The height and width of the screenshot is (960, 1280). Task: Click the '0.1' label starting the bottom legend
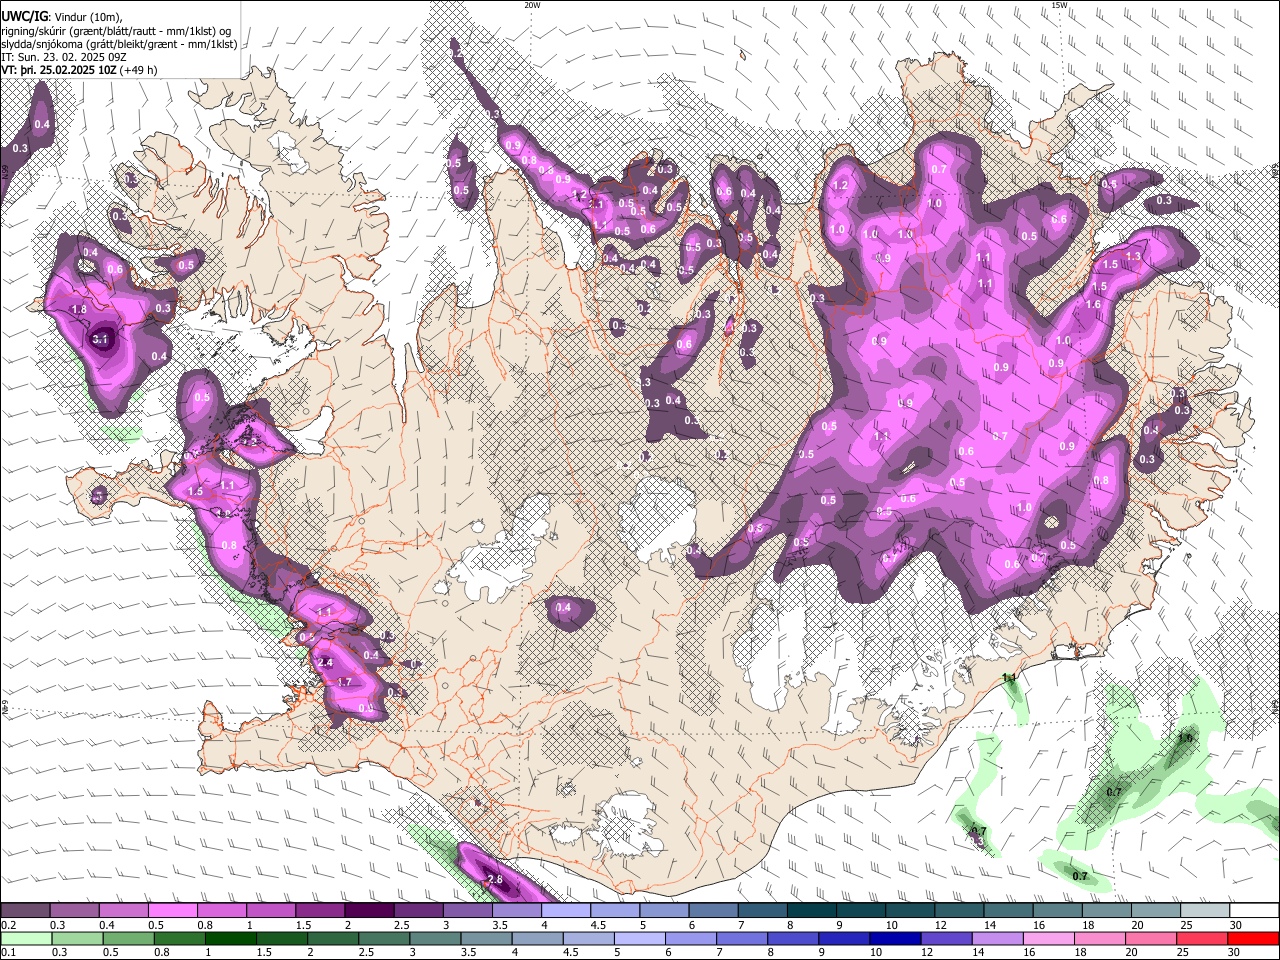tap(8, 952)
